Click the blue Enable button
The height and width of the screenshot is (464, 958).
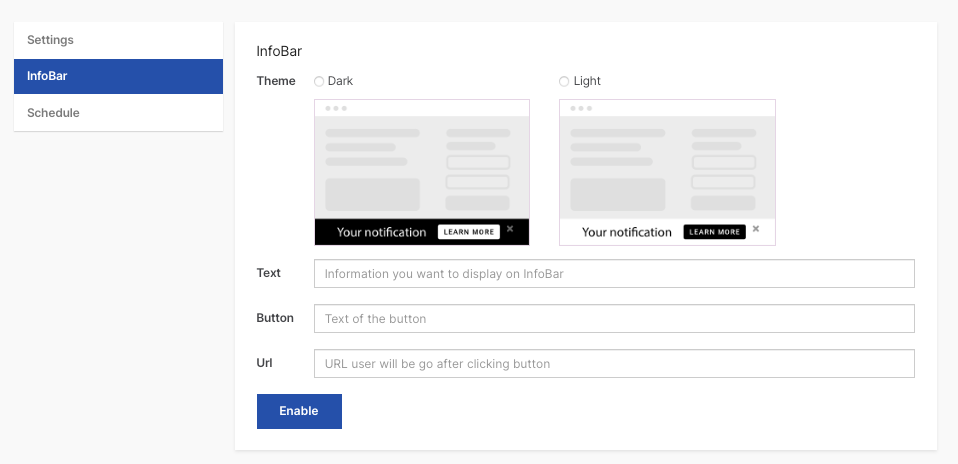(x=299, y=411)
